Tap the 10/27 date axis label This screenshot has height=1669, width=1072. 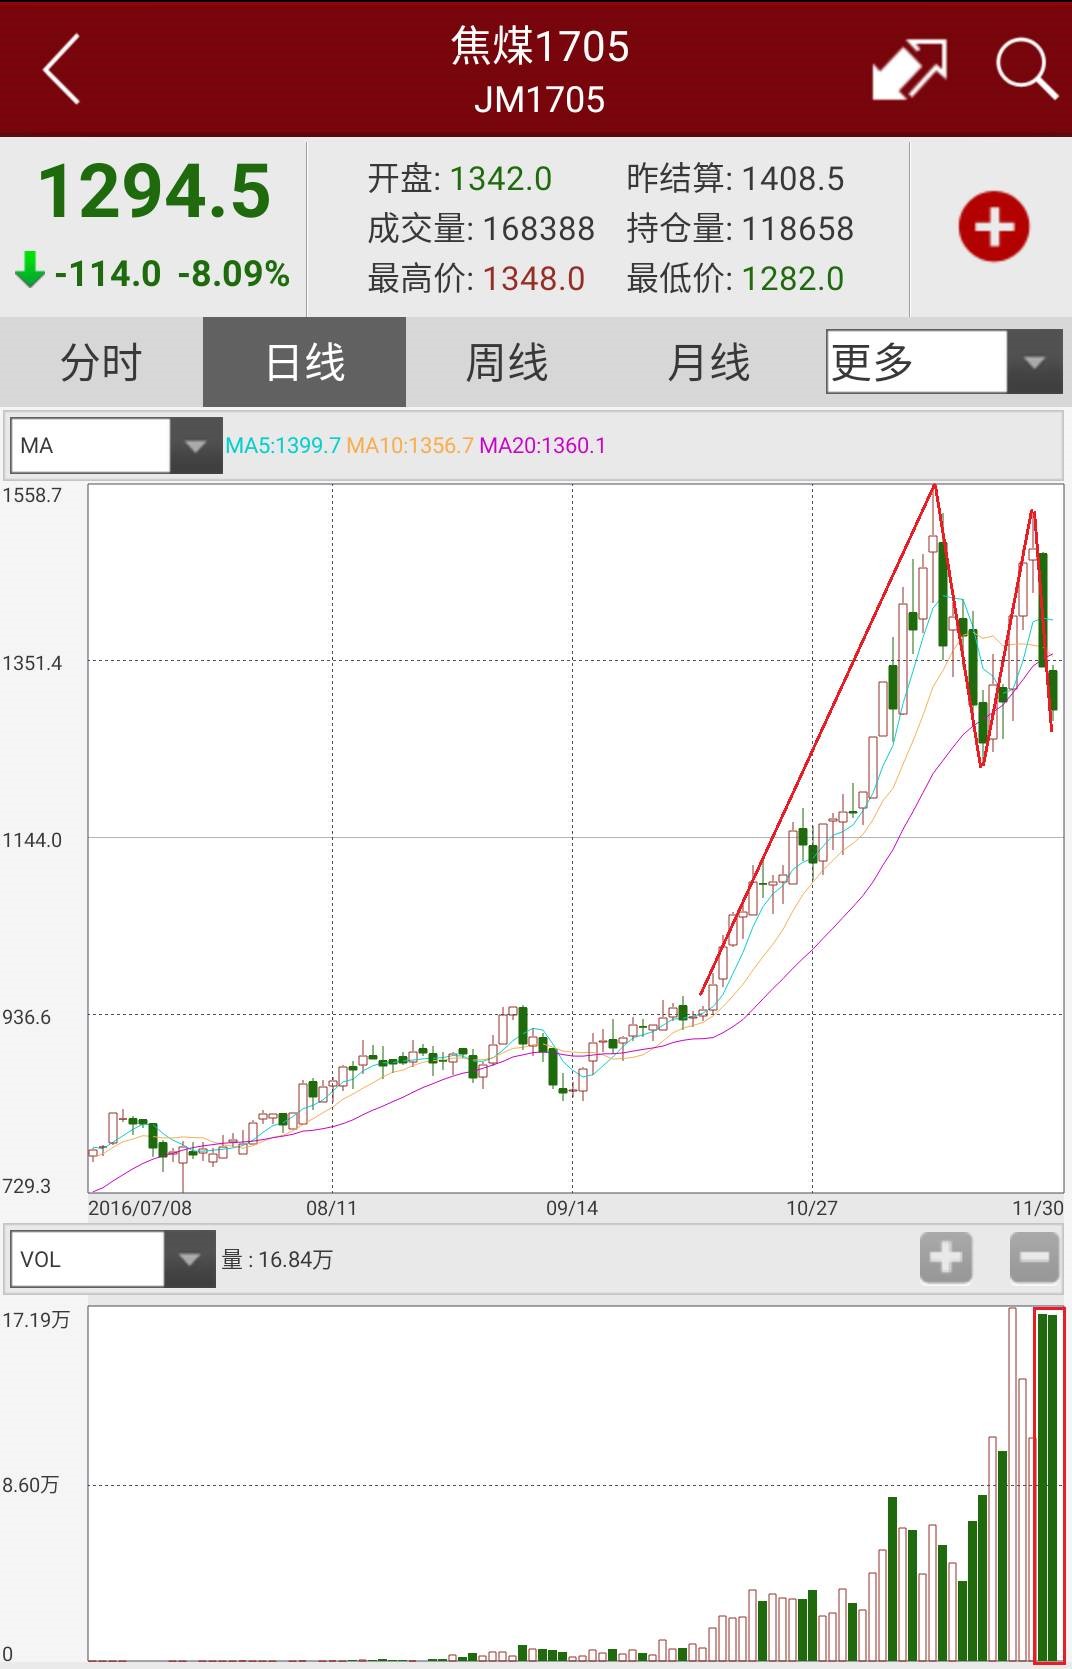(x=811, y=1208)
